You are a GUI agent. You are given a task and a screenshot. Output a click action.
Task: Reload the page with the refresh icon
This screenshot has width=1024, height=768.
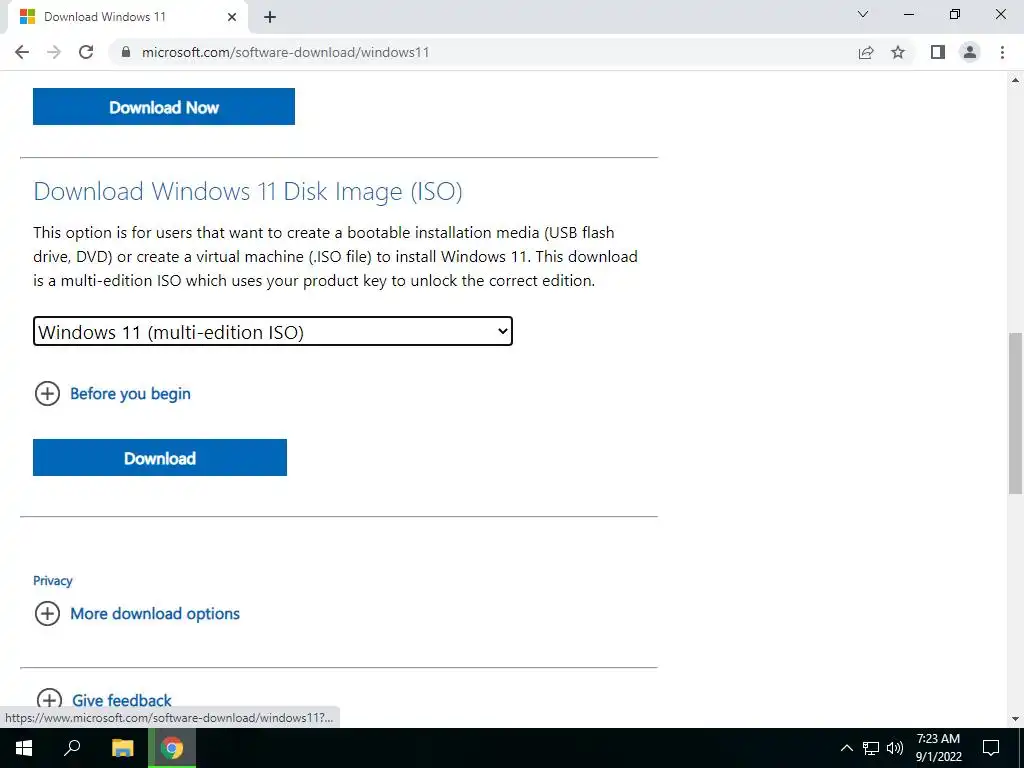pyautogui.click(x=86, y=52)
